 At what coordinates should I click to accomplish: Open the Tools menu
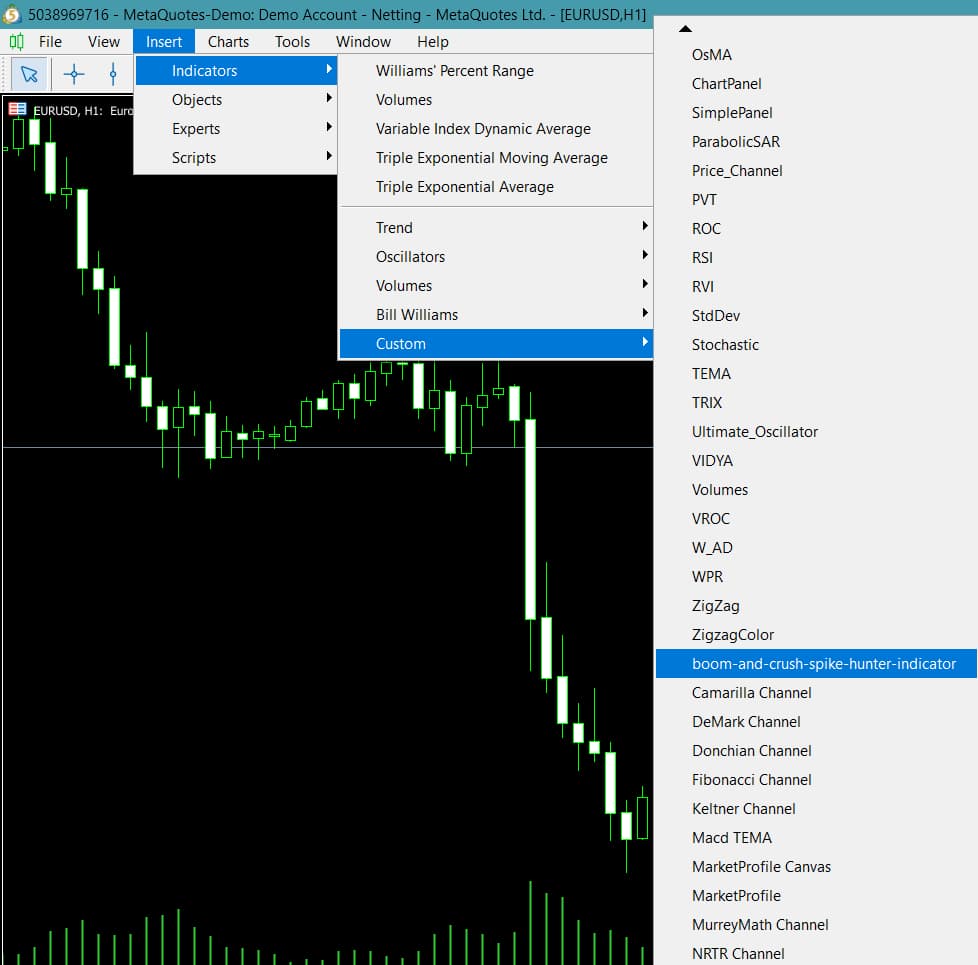pyautogui.click(x=292, y=42)
